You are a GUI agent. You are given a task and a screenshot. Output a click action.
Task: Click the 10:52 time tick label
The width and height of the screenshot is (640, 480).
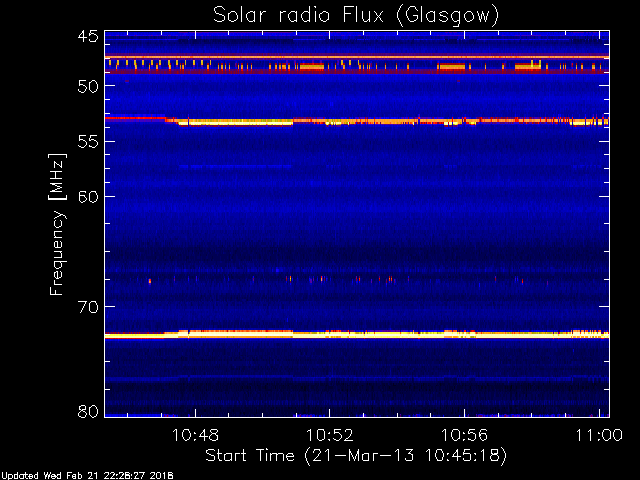330,435
